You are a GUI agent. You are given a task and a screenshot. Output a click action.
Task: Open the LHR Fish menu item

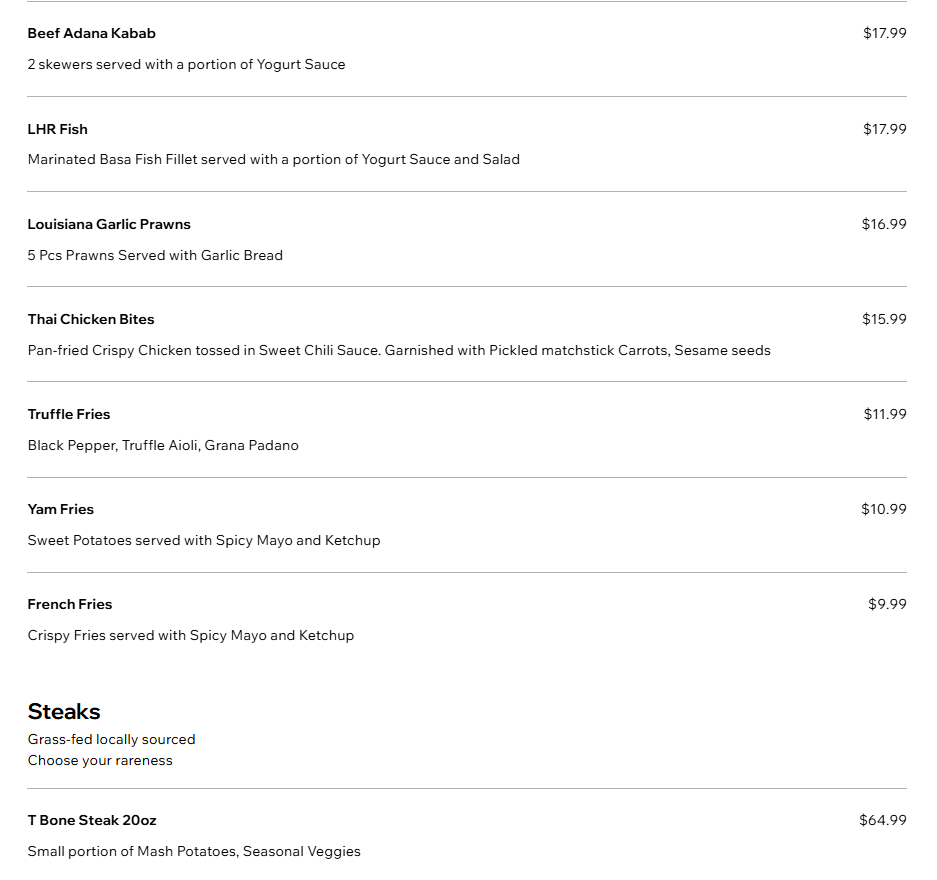[57, 129]
